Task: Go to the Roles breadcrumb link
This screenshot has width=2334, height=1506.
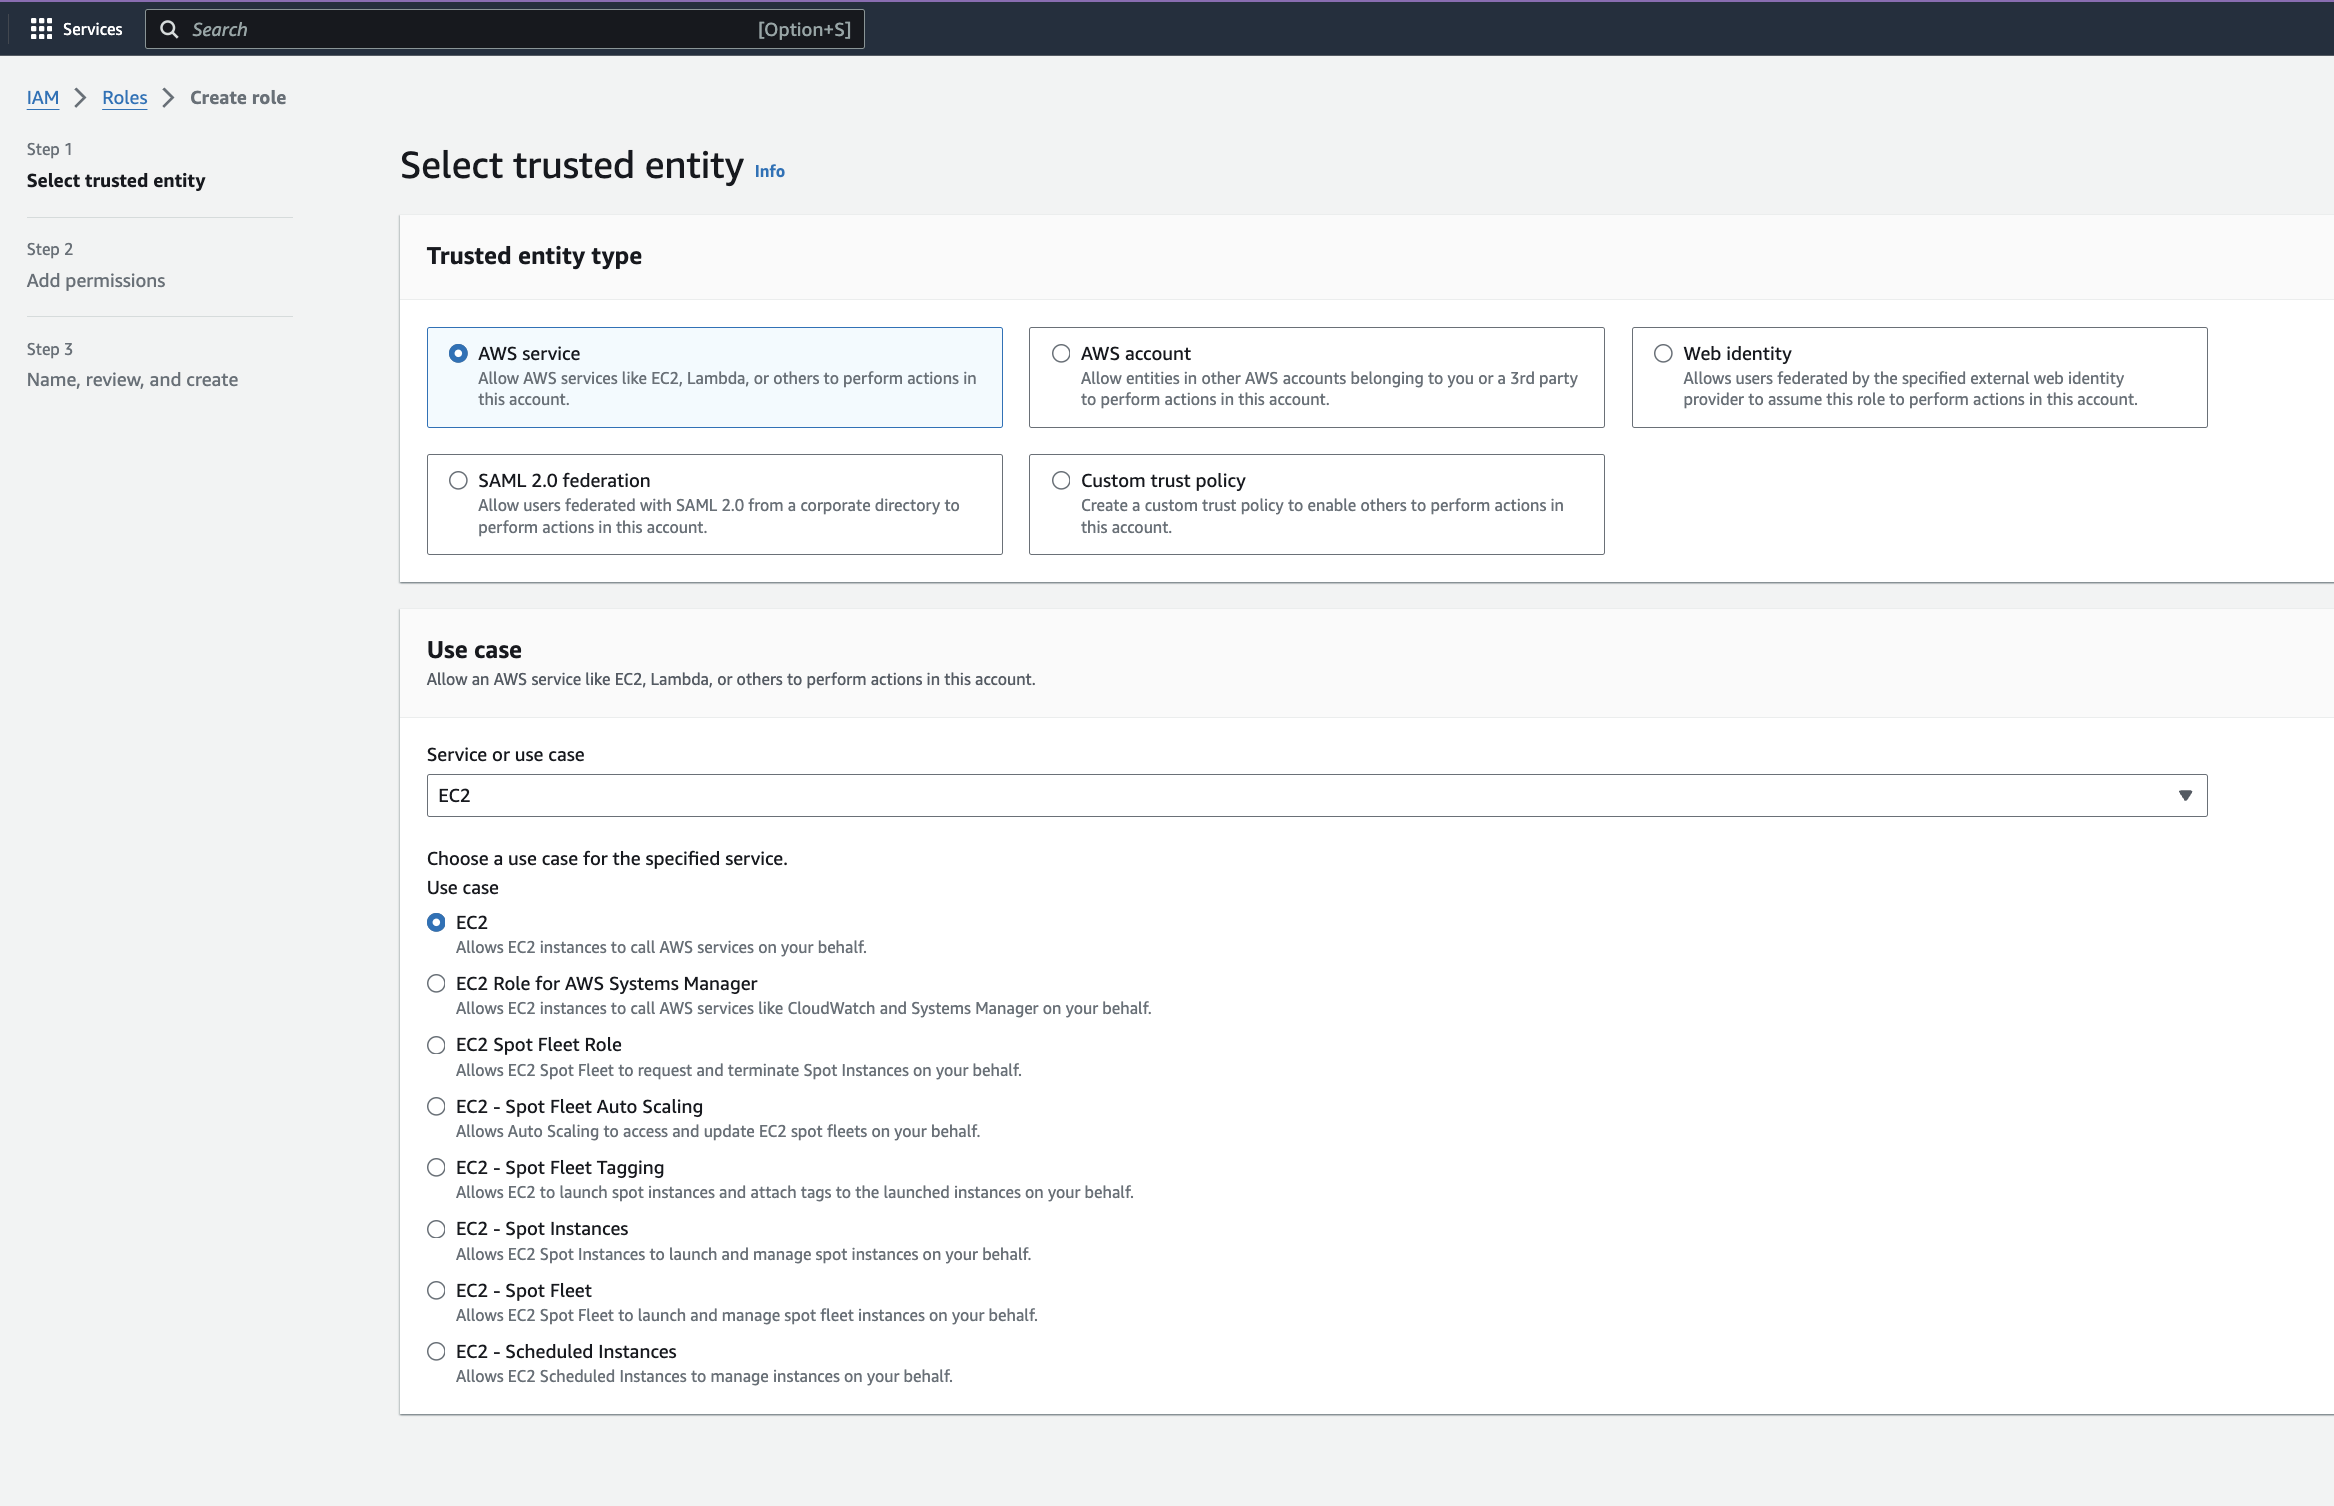Action: (124, 97)
